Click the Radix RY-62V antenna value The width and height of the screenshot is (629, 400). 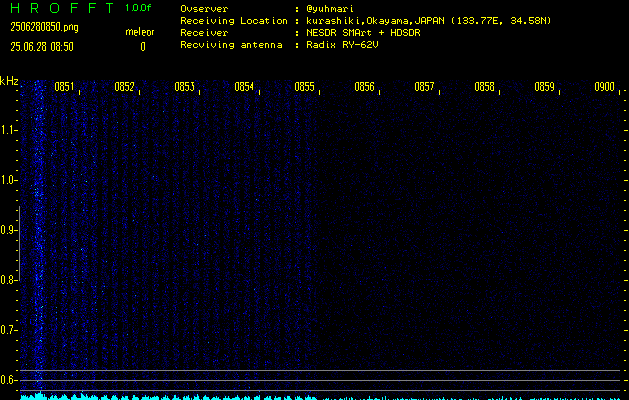[x=342, y=45]
